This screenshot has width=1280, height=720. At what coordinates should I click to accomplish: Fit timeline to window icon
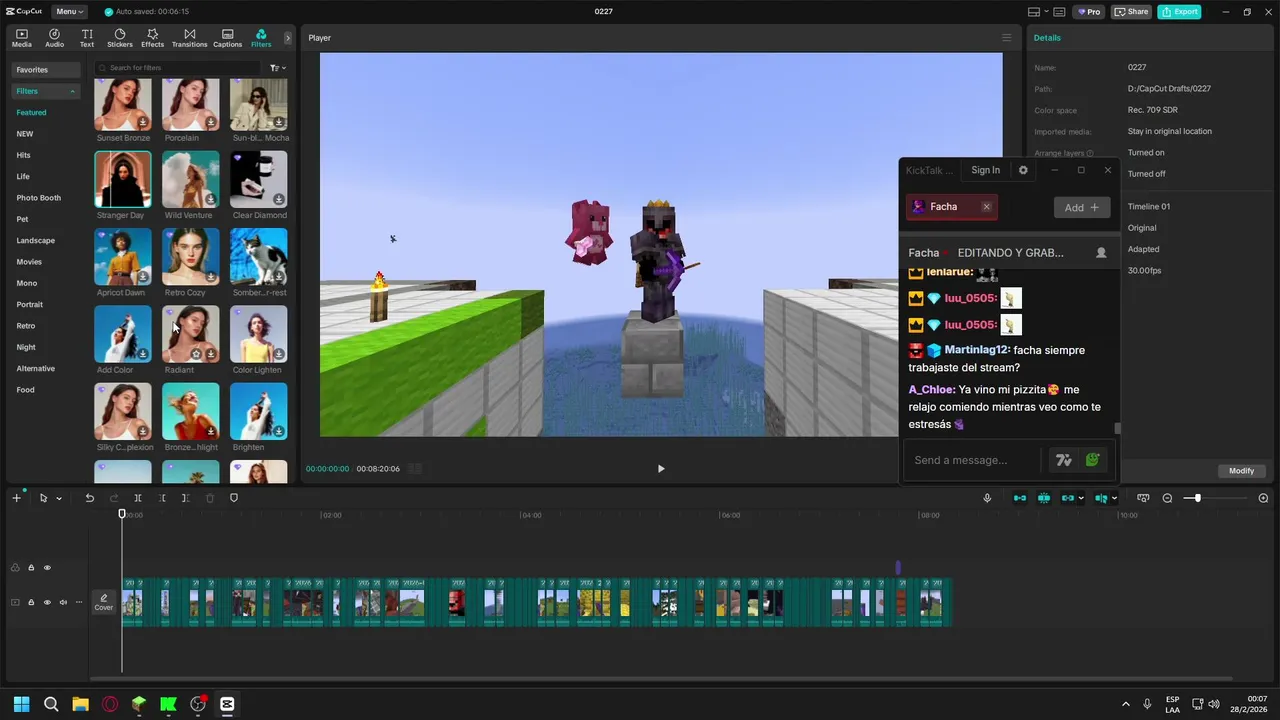(x=1143, y=498)
